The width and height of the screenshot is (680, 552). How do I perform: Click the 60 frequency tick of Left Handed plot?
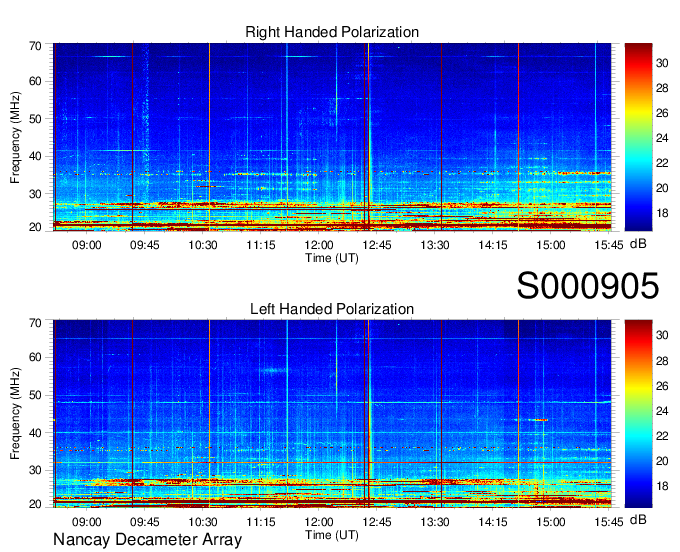35,358
